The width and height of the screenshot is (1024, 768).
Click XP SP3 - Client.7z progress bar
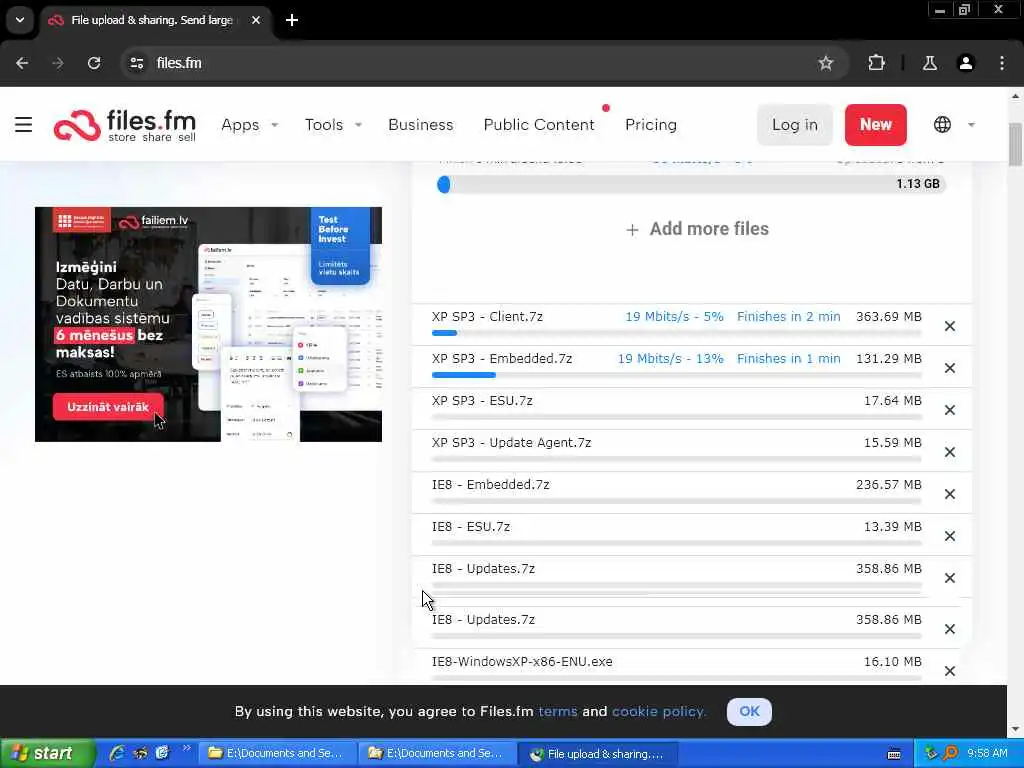677,333
